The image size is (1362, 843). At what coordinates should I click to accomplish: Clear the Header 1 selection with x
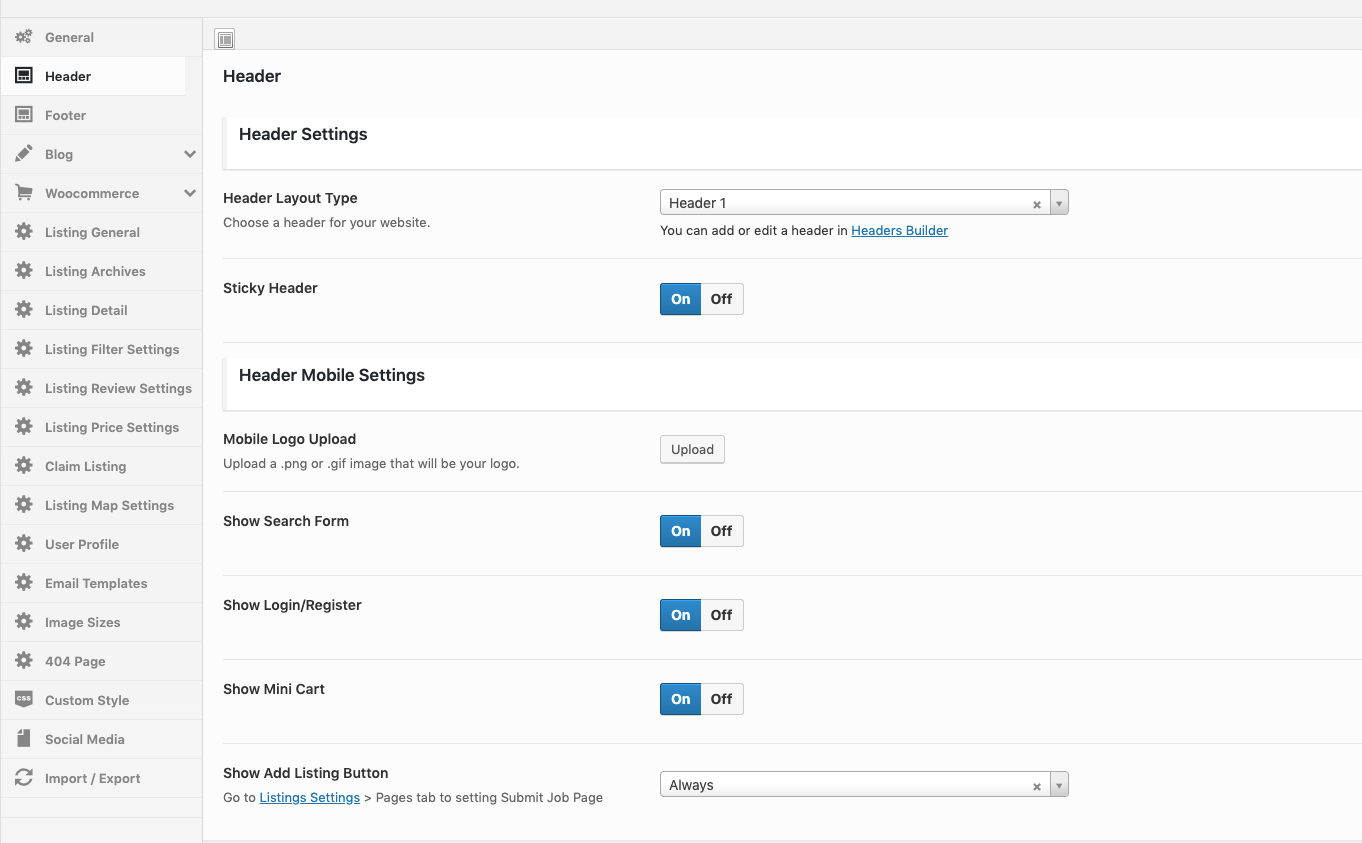[1037, 204]
